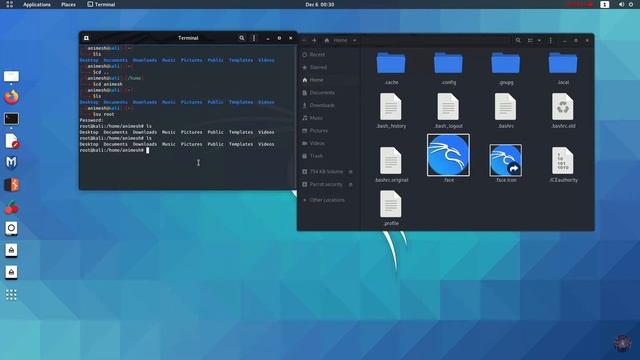Open the Applications menu in top bar
This screenshot has height=360, width=640.
37,4
